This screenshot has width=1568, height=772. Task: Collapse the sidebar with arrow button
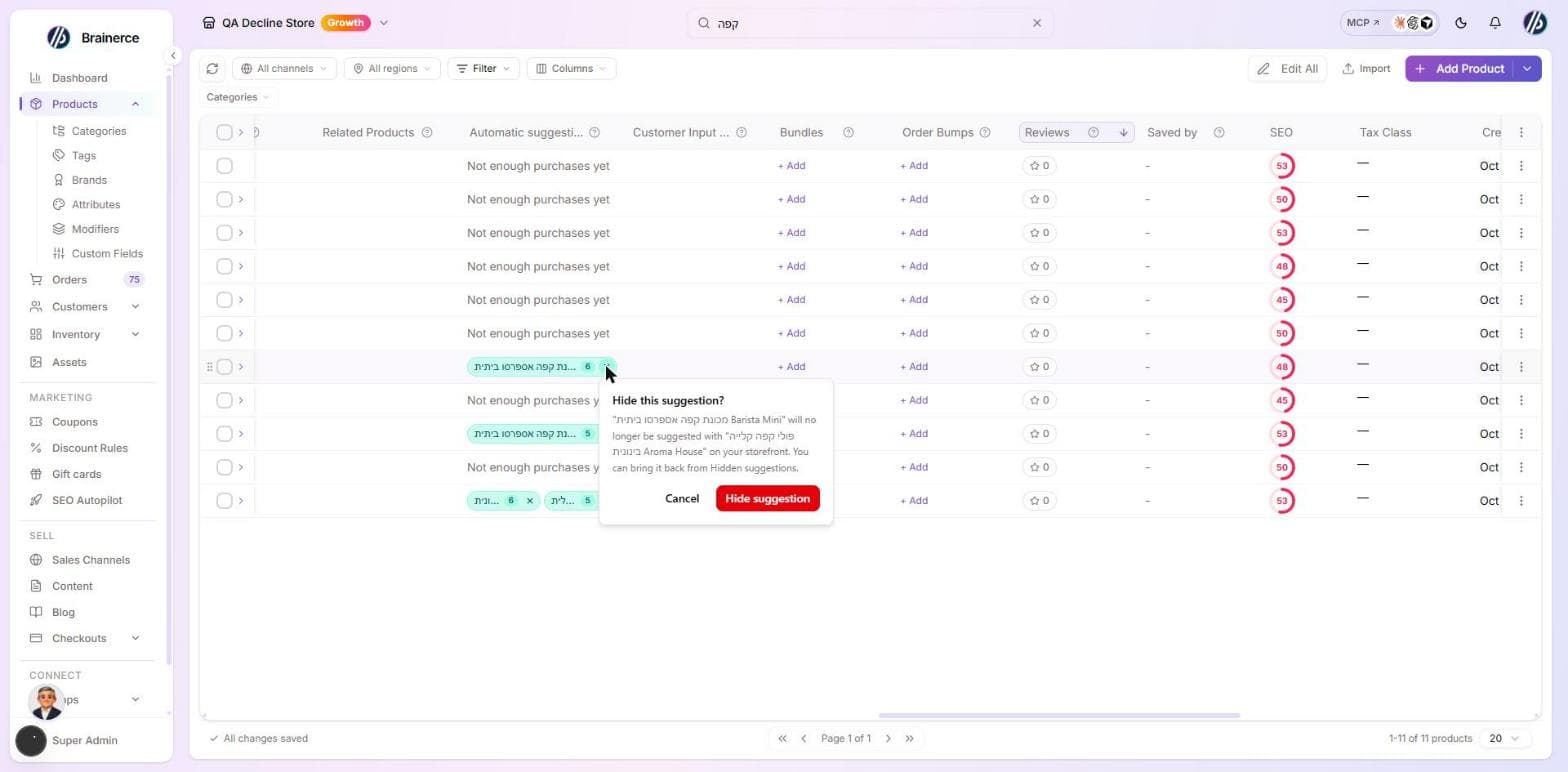coord(173,56)
